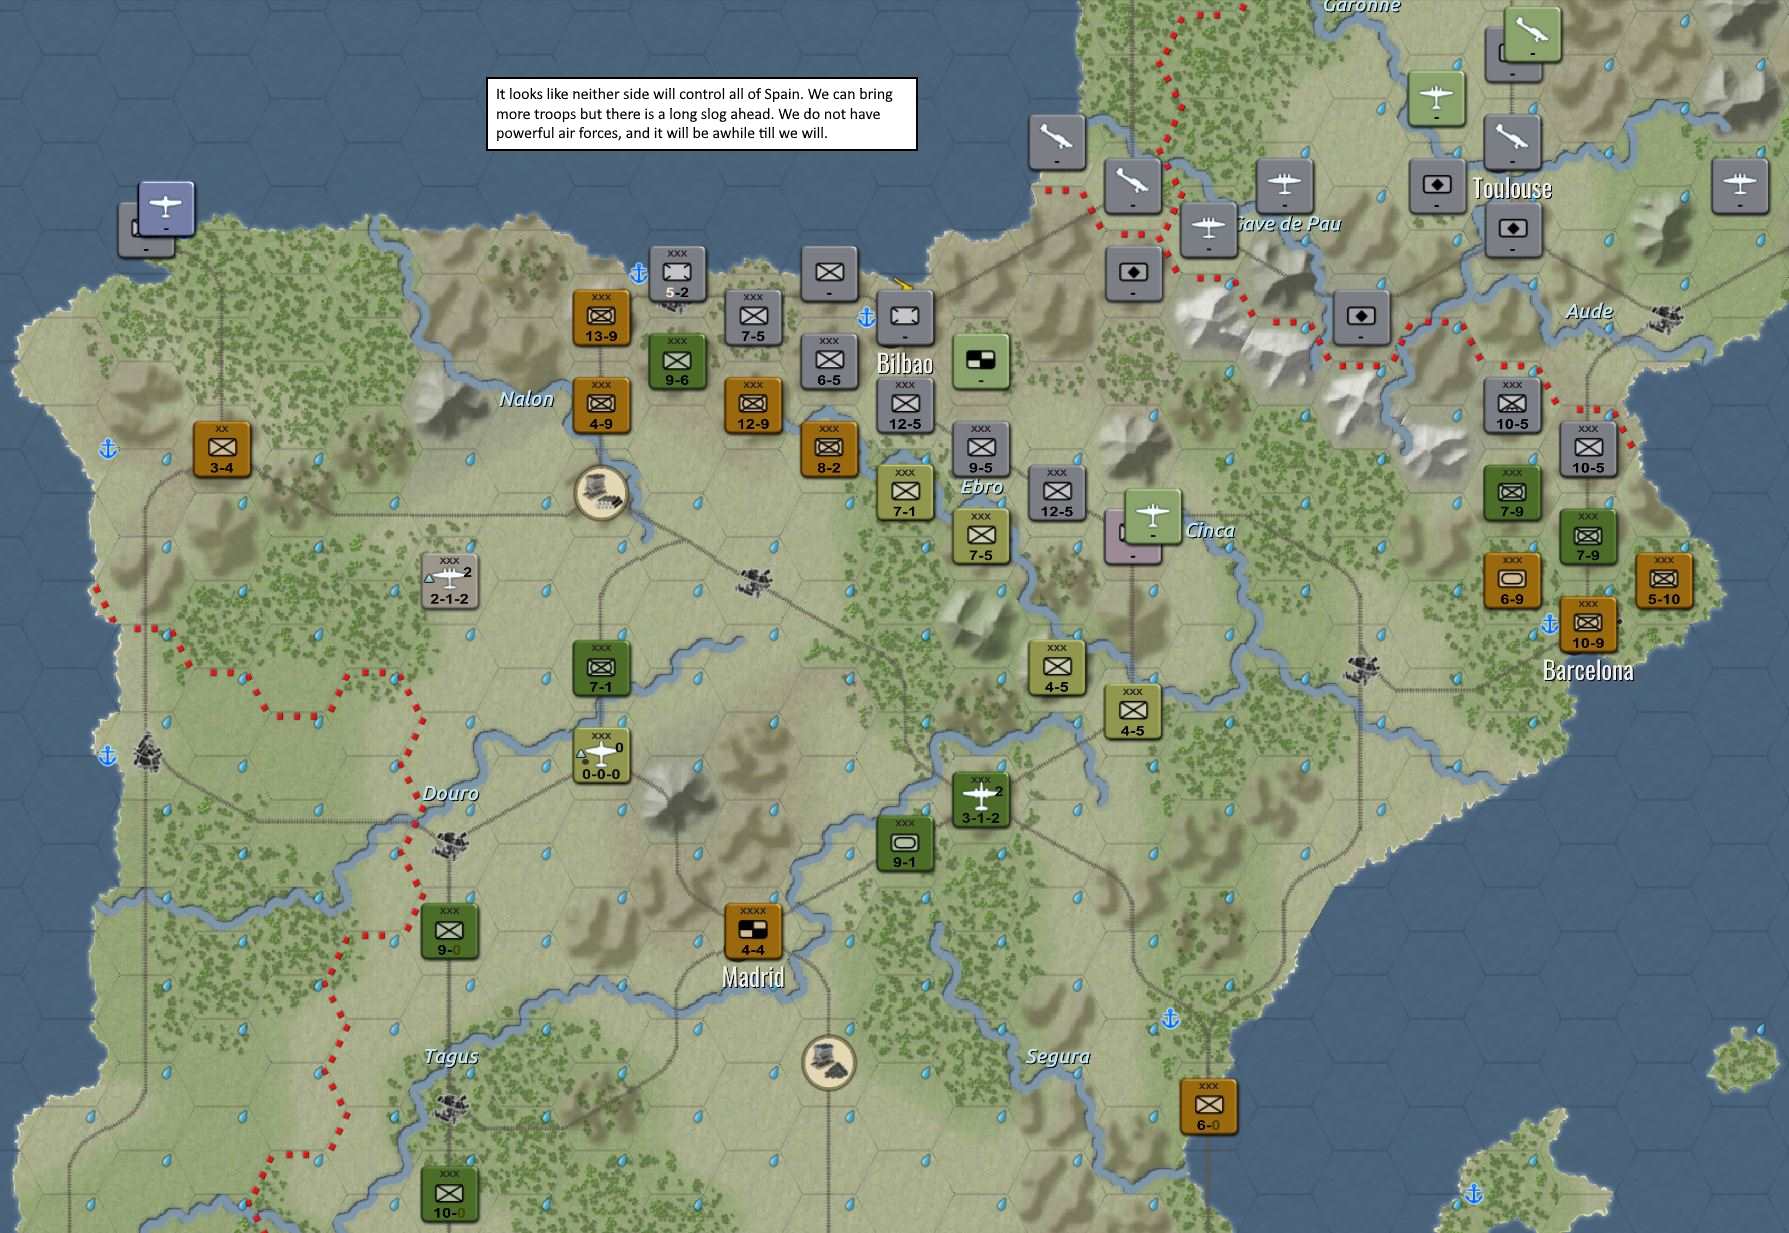Click the Segura river label
The height and width of the screenshot is (1233, 1789).
tap(1057, 1056)
